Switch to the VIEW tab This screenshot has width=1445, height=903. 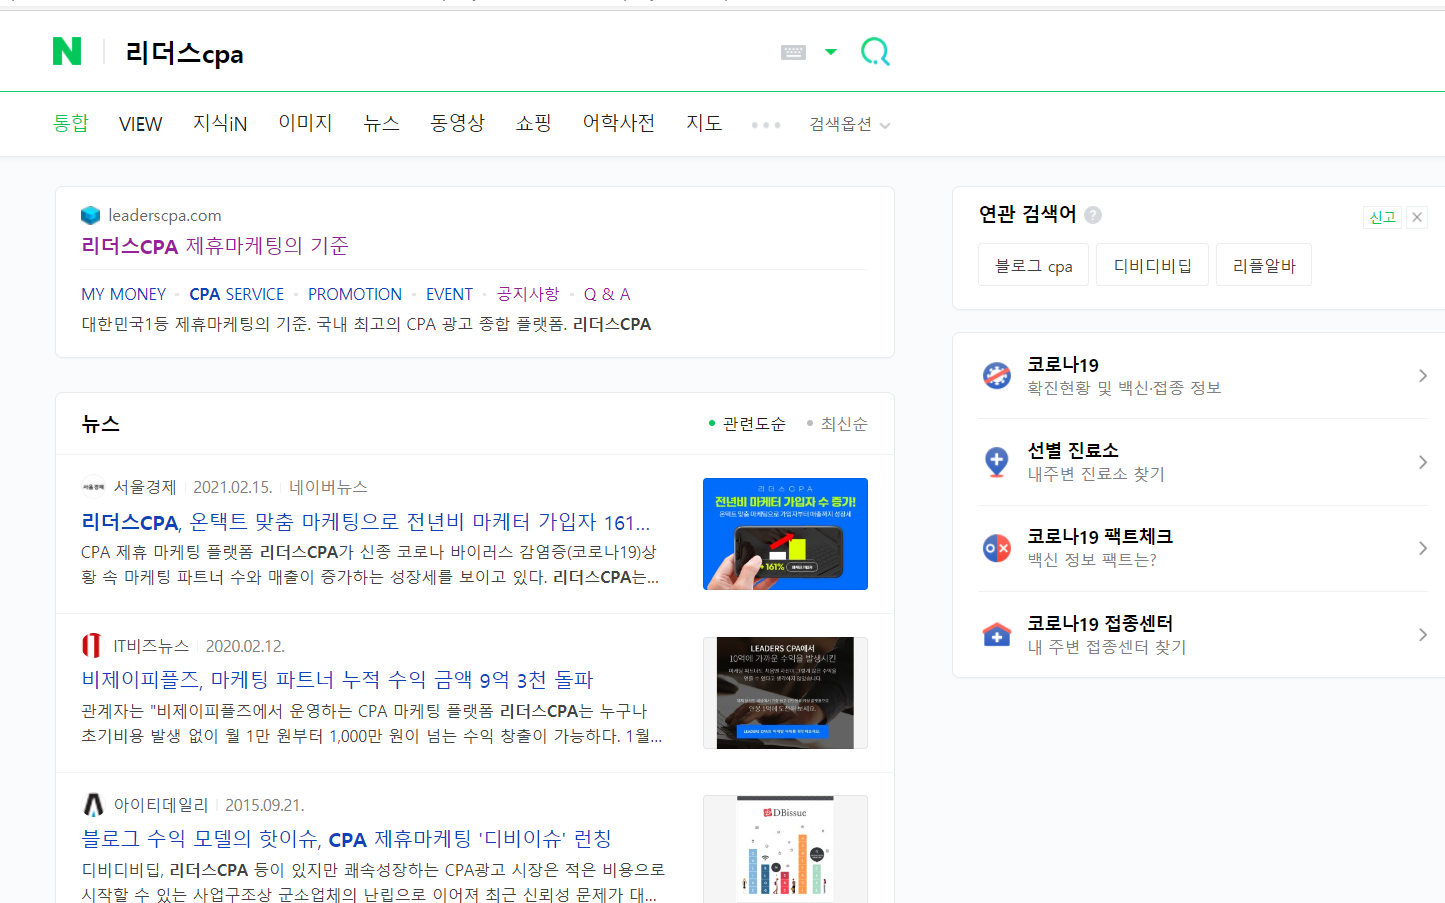click(140, 124)
